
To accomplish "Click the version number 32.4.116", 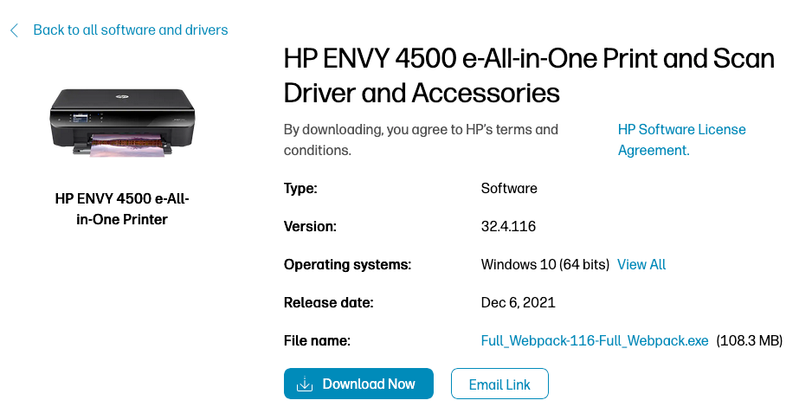I will click(x=508, y=227).
